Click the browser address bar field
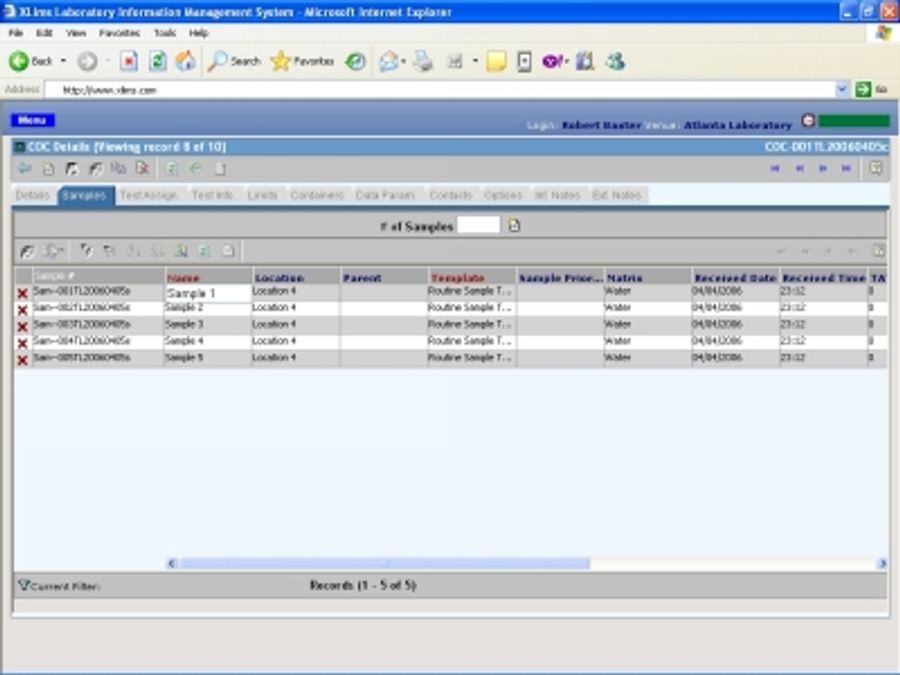Screen dimensions: 900x675 441,90
